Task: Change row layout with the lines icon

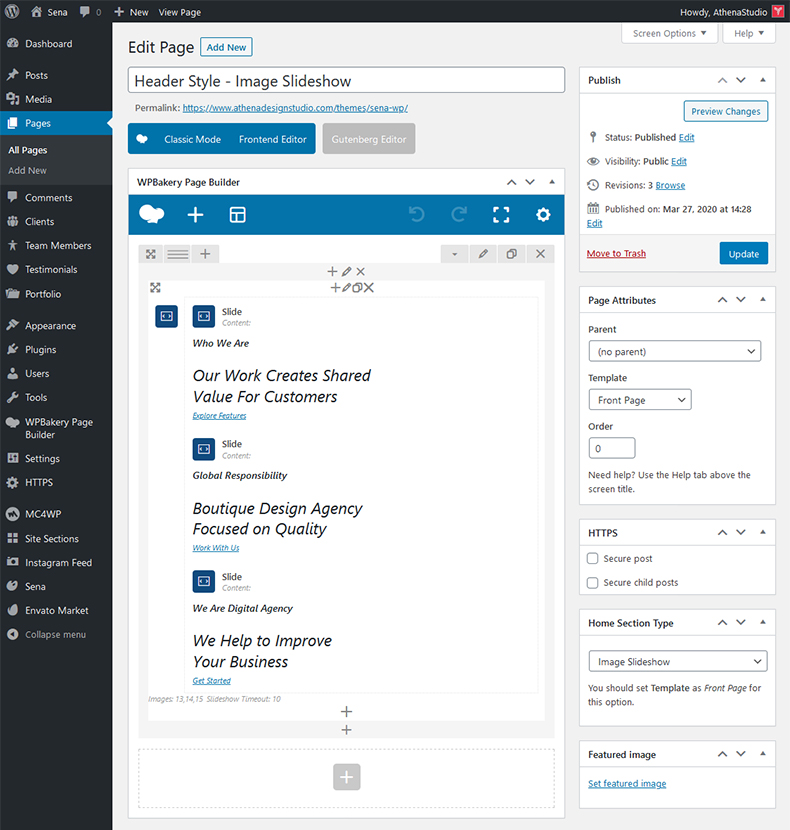Action: pos(178,254)
